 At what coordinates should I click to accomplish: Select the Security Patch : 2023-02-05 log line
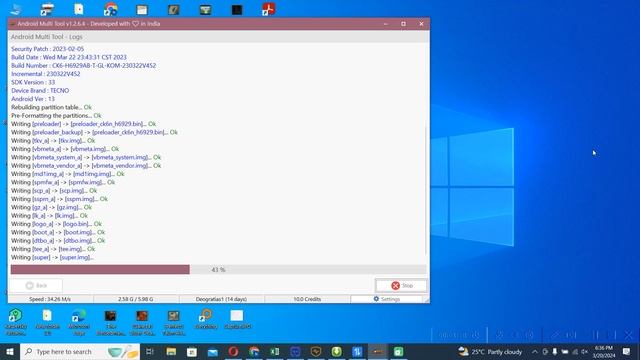point(47,49)
